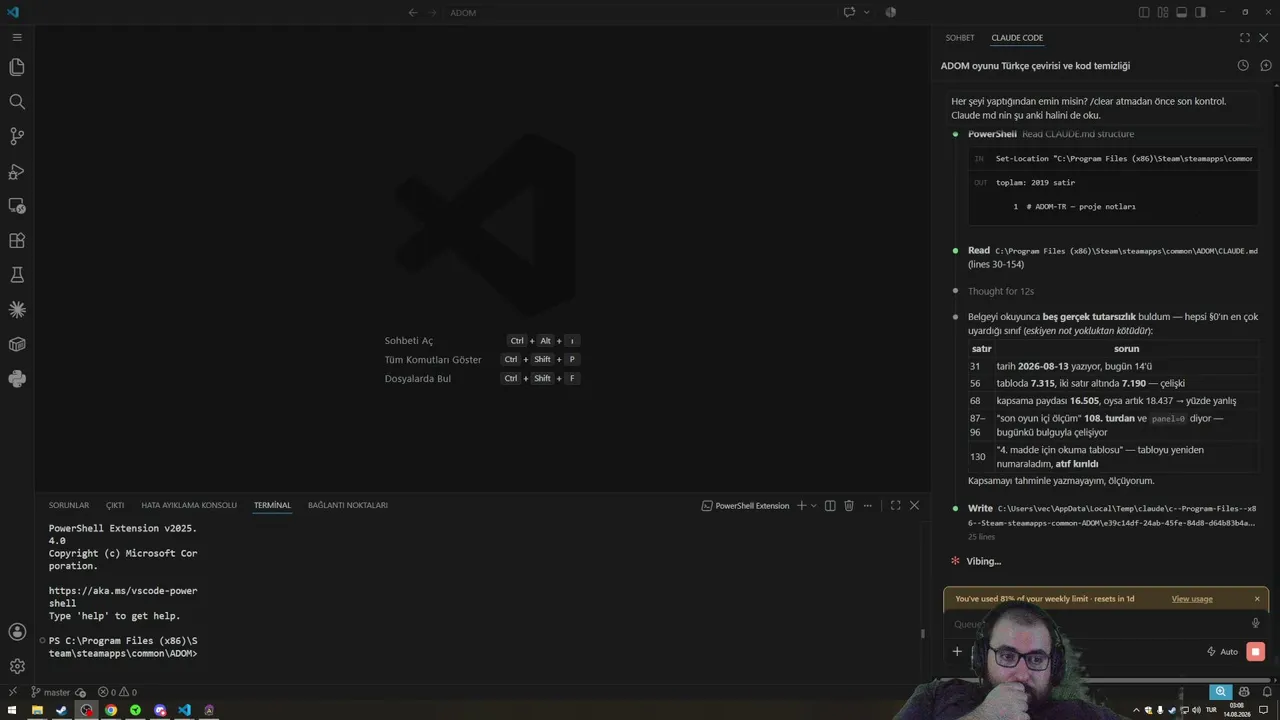The height and width of the screenshot is (720, 1280).
Task: Go forward with the title bar arrow
Action: click(x=433, y=12)
